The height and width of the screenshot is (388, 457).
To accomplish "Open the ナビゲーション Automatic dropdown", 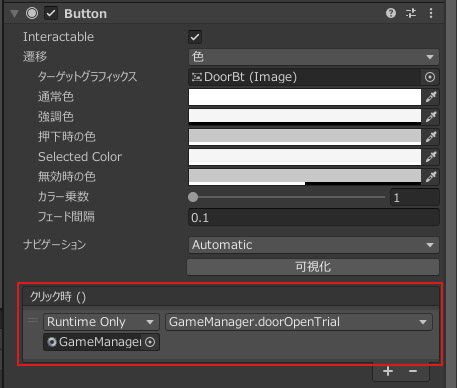I will (314, 245).
